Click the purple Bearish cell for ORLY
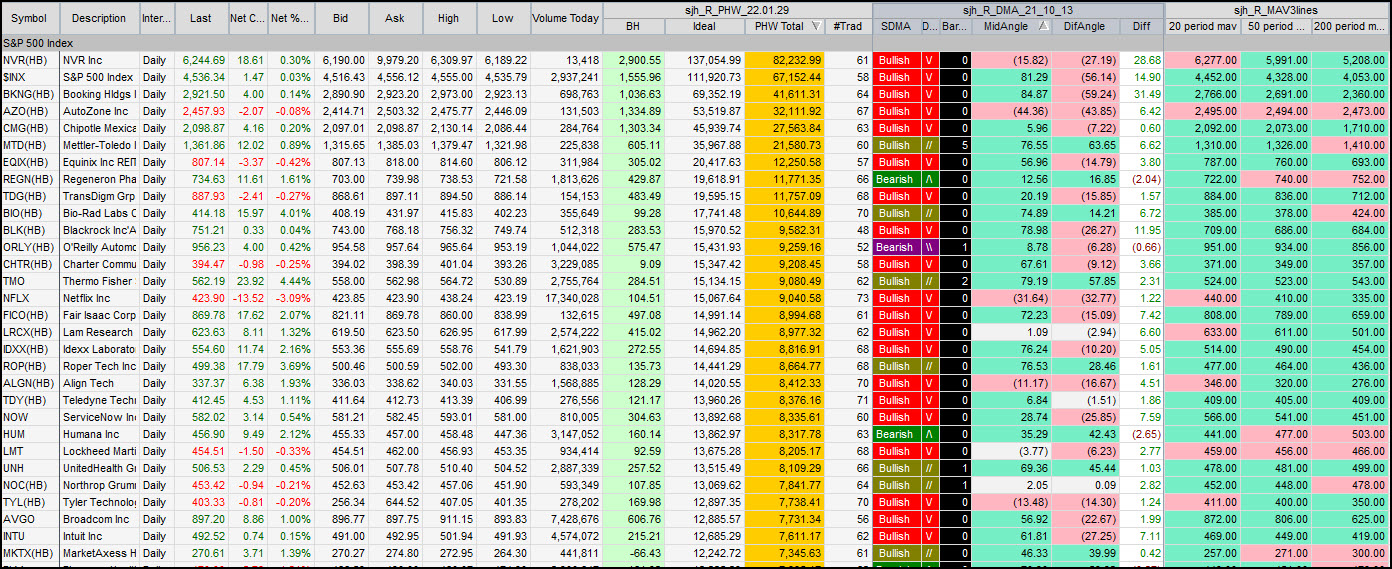 (x=896, y=248)
